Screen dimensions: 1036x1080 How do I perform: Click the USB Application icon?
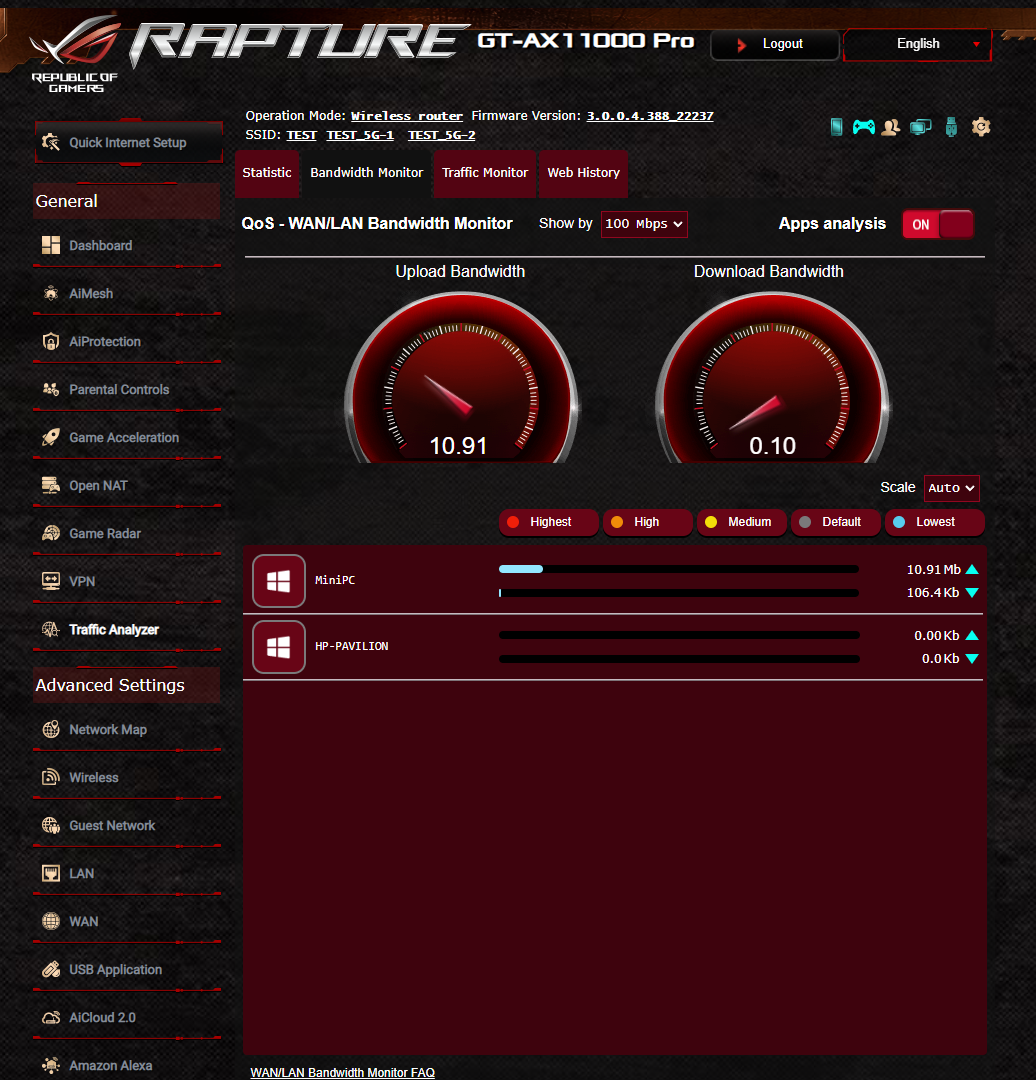[51, 970]
